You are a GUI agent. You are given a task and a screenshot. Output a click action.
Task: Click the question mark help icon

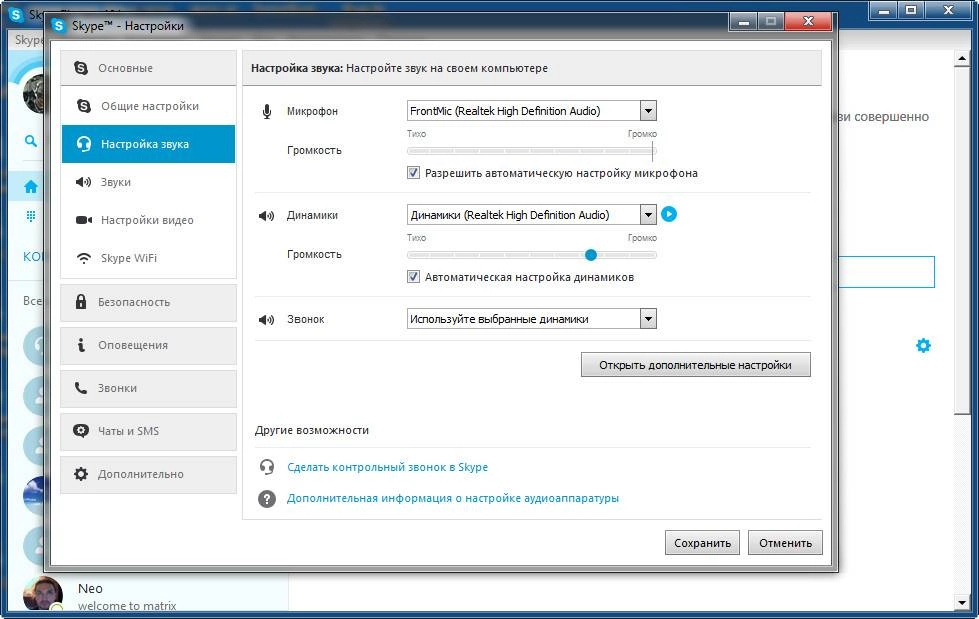tap(267, 498)
